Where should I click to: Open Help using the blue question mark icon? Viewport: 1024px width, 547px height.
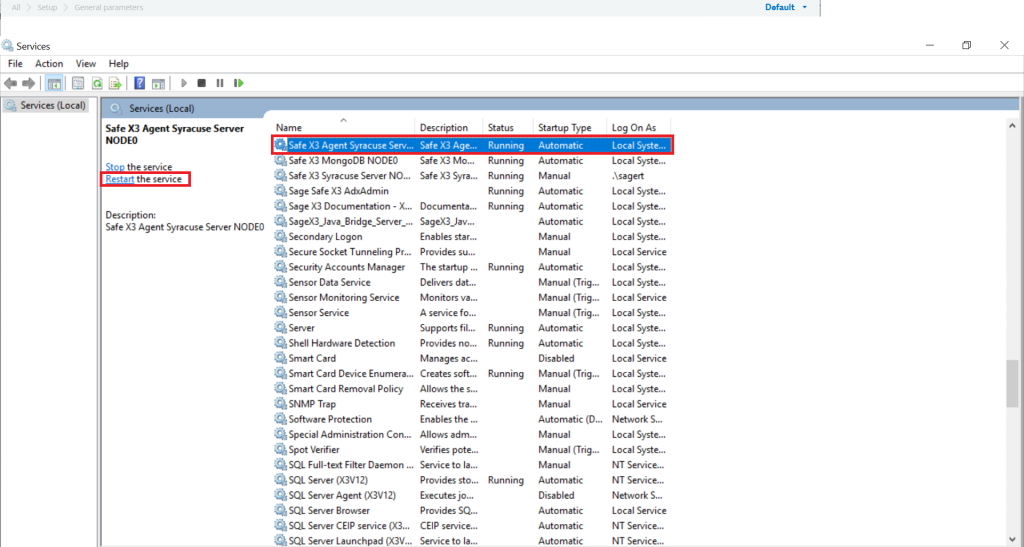[139, 84]
